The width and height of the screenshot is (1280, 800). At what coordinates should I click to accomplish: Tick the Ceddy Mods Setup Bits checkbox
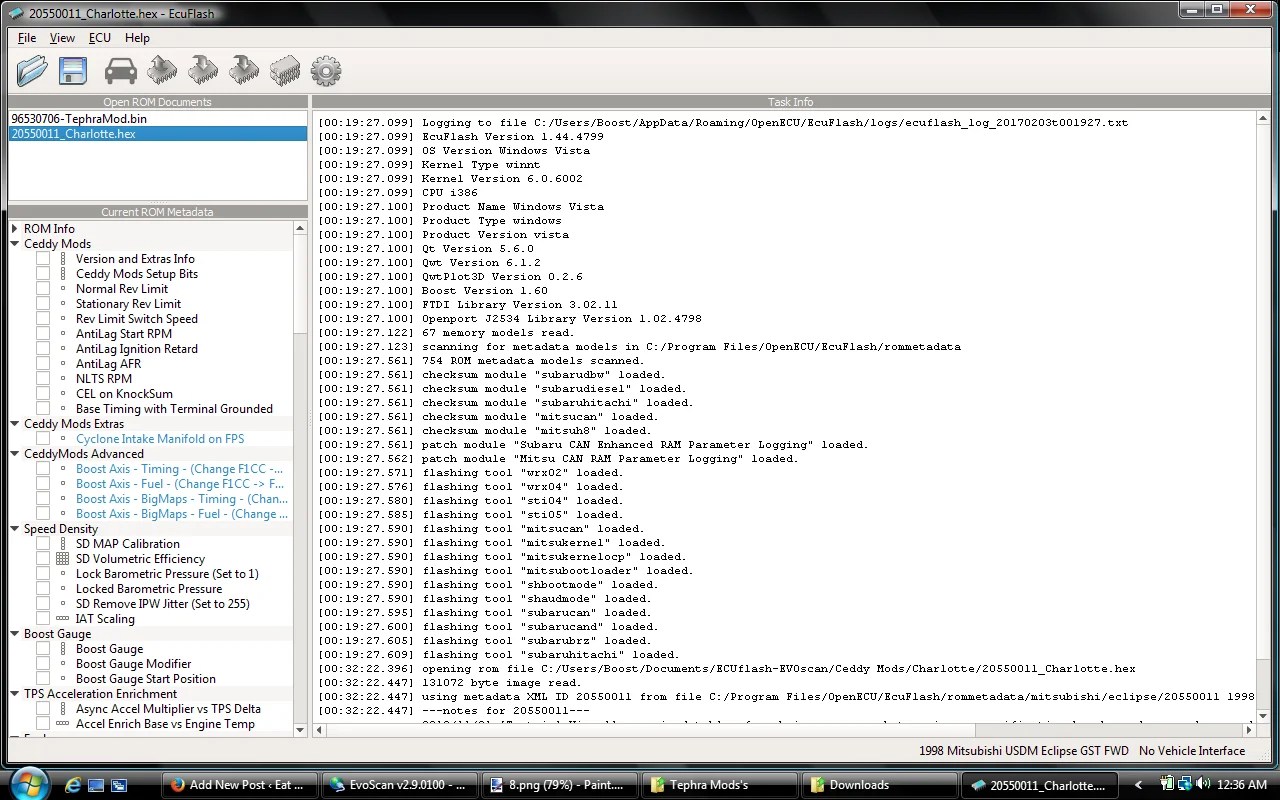pos(43,274)
